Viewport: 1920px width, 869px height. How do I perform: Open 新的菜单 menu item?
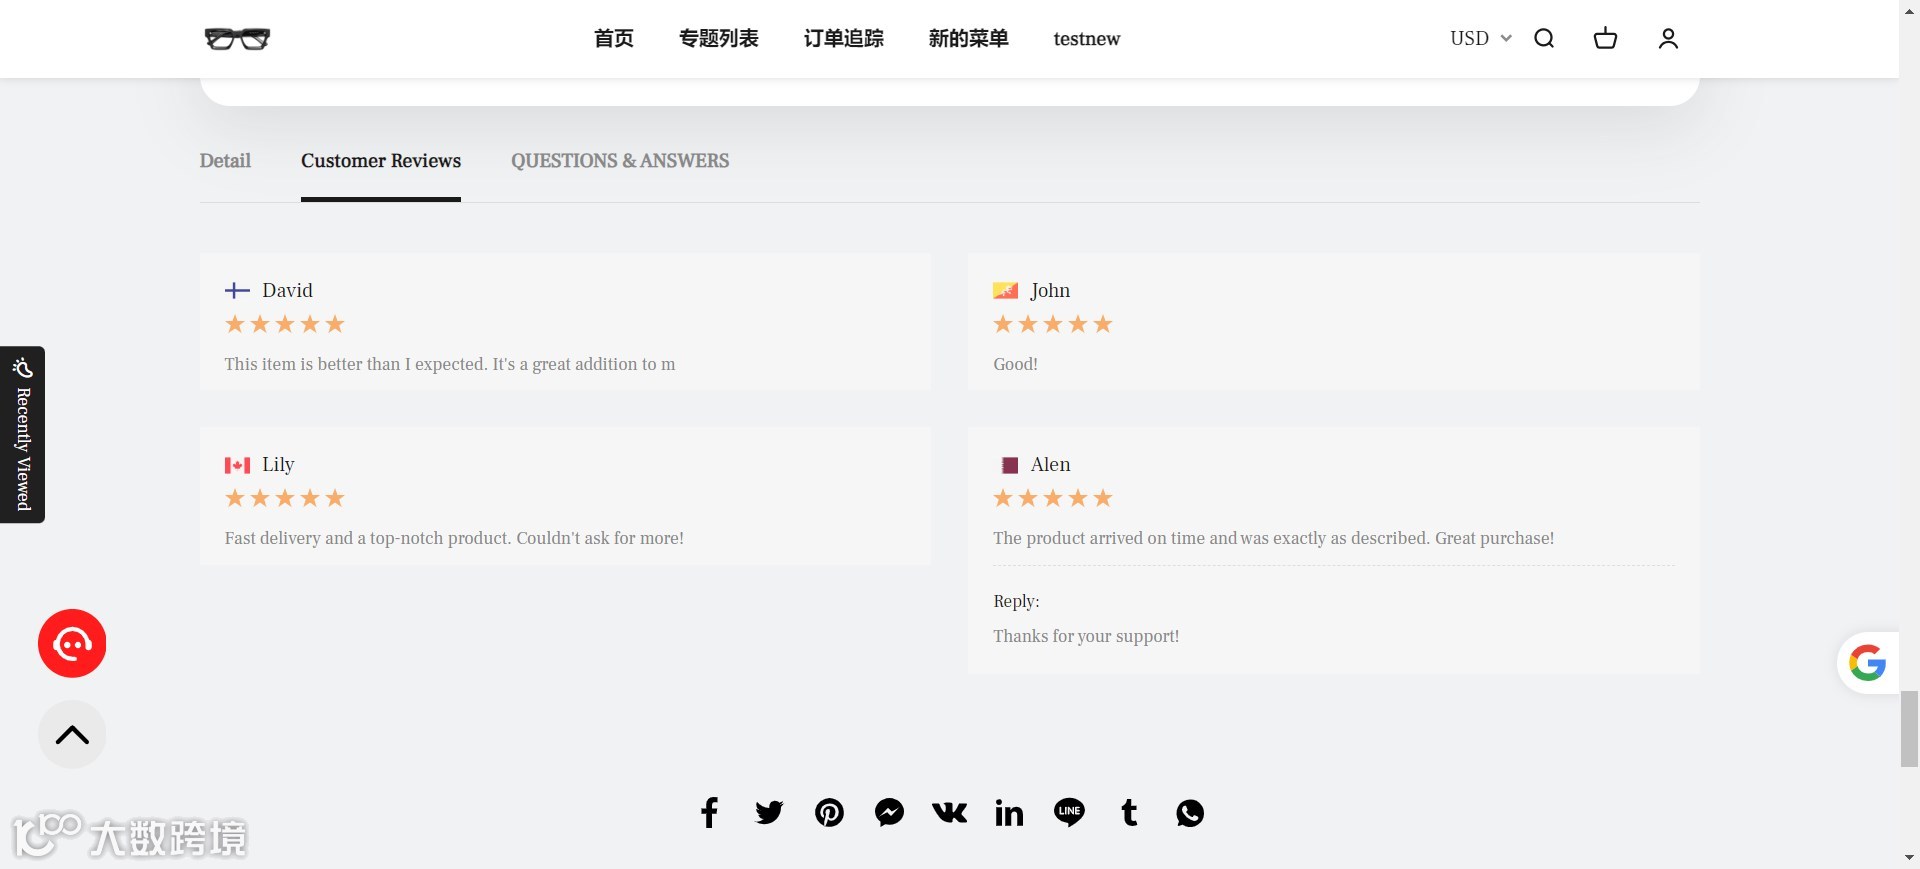(968, 38)
